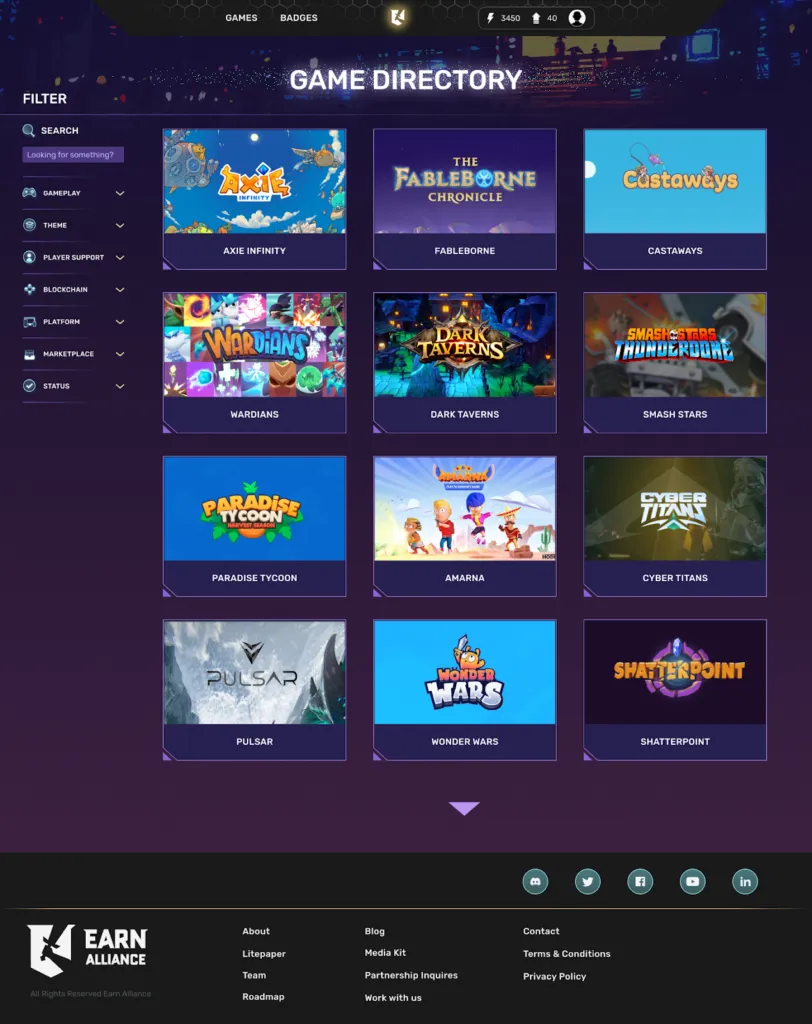The image size is (812, 1024).
Task: Click the Earn Alliance logo in top navbar
Action: (398, 18)
